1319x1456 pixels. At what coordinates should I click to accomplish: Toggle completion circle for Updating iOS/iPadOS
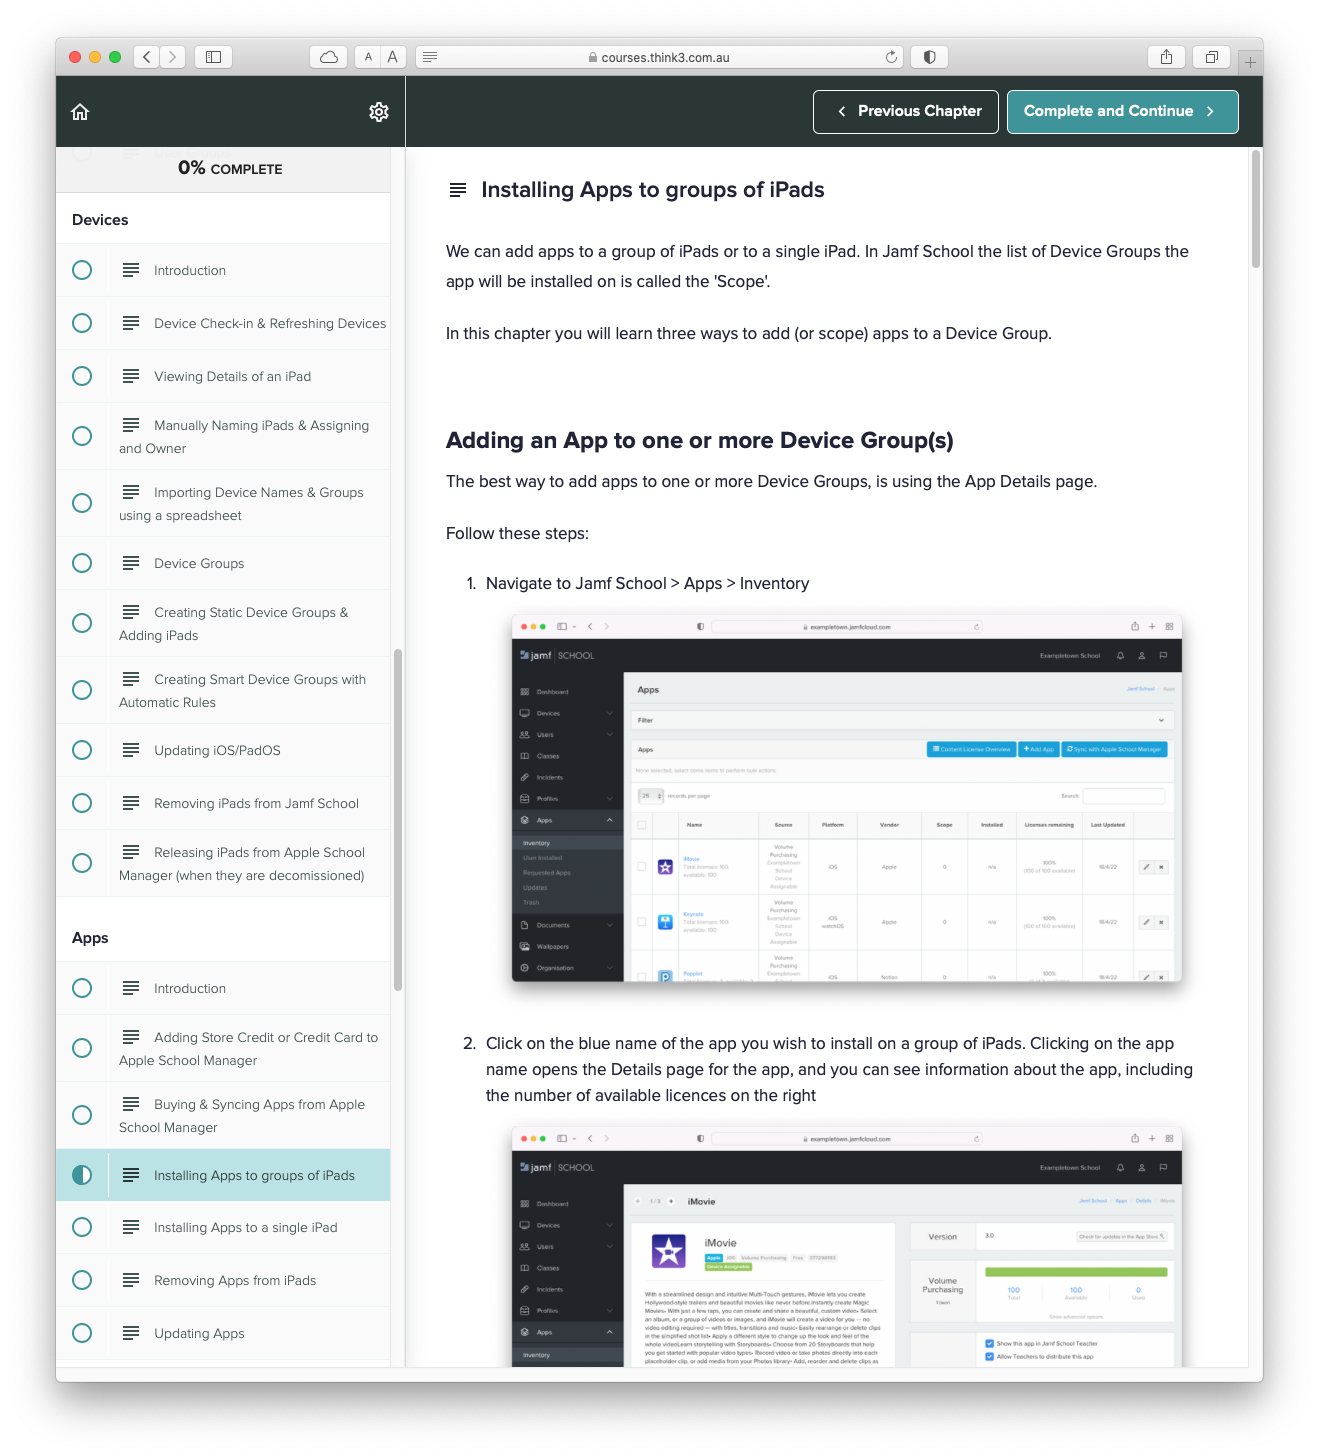82,750
